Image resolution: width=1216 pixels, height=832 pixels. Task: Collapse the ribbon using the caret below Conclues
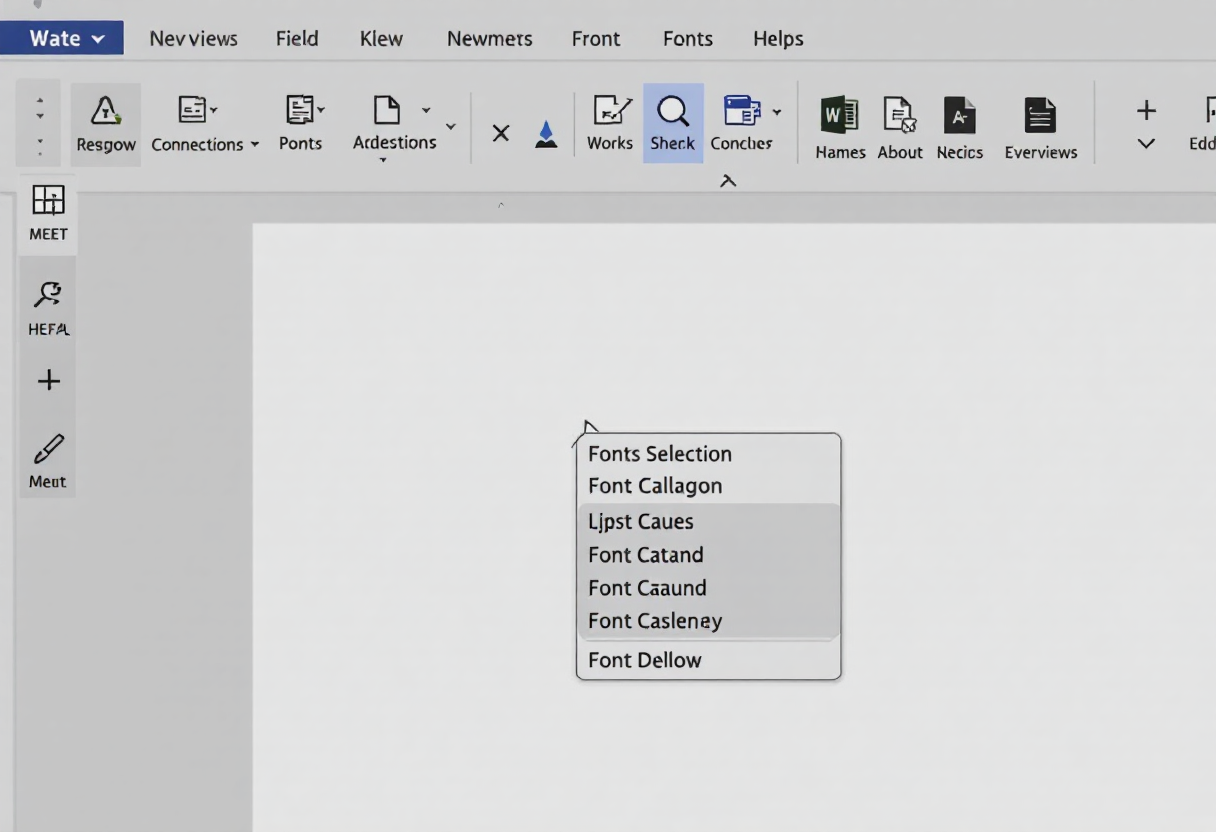pos(728,181)
